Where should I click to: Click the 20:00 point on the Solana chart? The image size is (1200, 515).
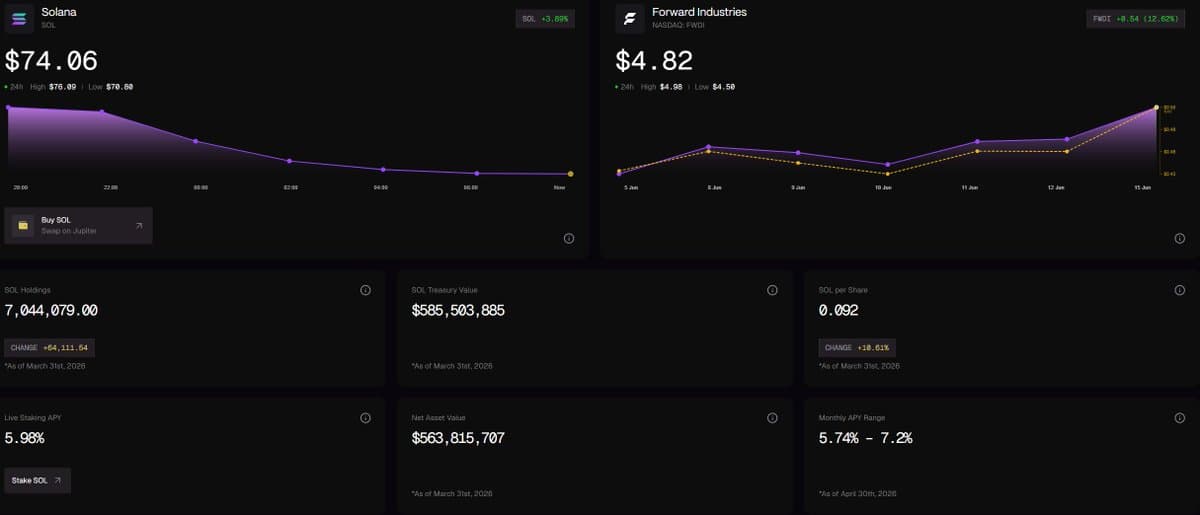point(8,107)
